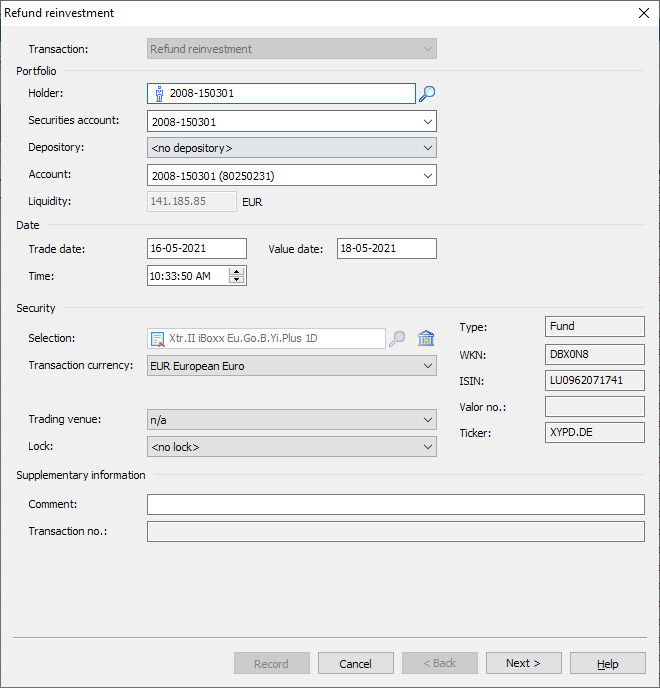Viewport: 660px width, 688px height.
Task: Close the Refund reinvestment dialog
Action: point(643,13)
